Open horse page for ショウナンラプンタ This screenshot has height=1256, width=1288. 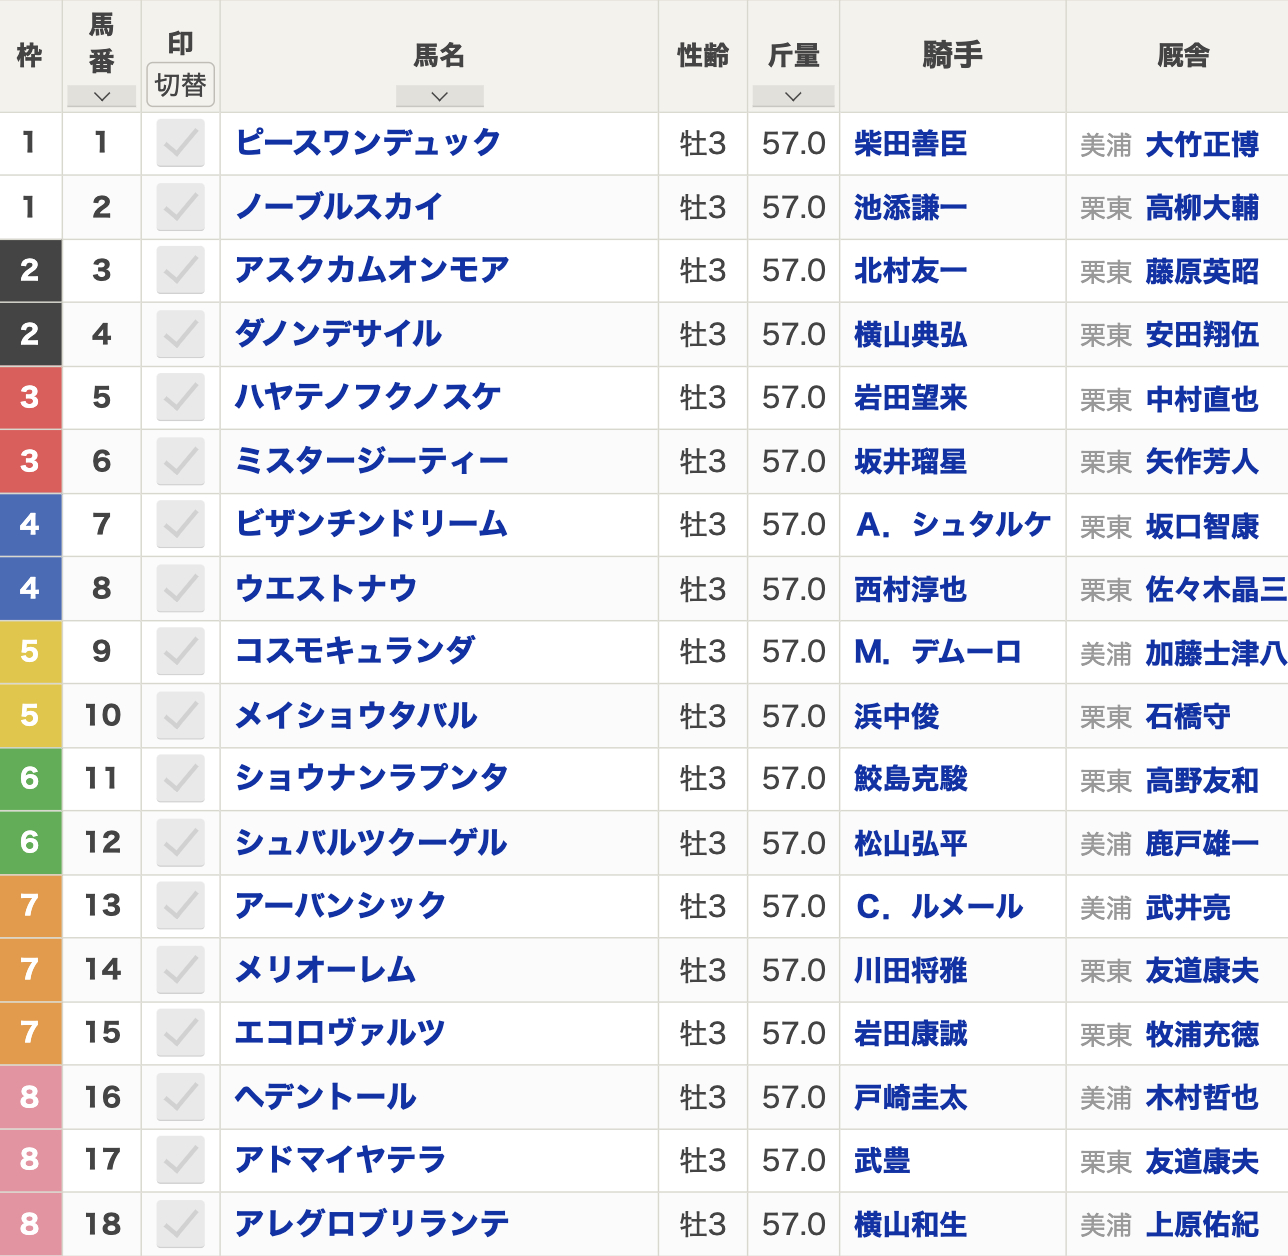pyautogui.click(x=372, y=778)
